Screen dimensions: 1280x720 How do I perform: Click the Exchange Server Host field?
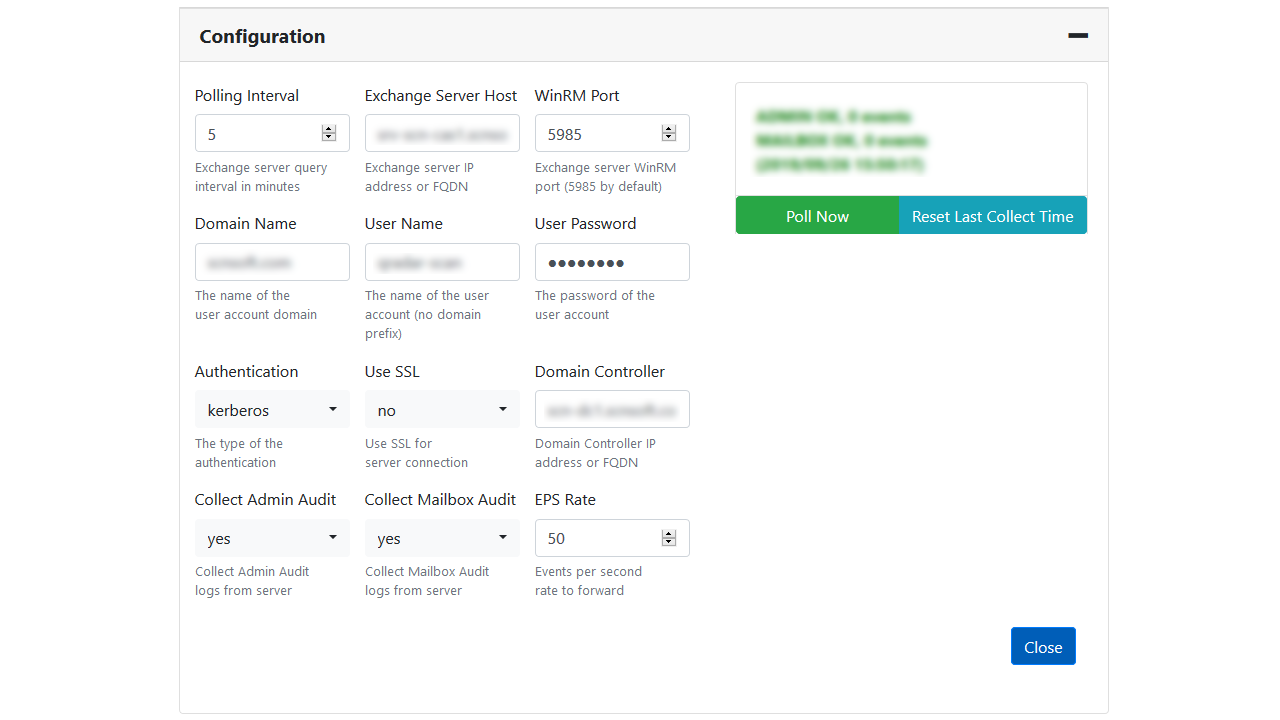click(x=442, y=133)
